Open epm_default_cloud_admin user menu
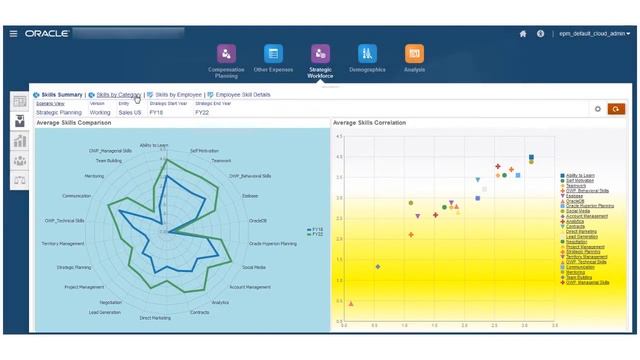Image resolution: width=640 pixels, height=360 pixels. pyautogui.click(x=594, y=34)
